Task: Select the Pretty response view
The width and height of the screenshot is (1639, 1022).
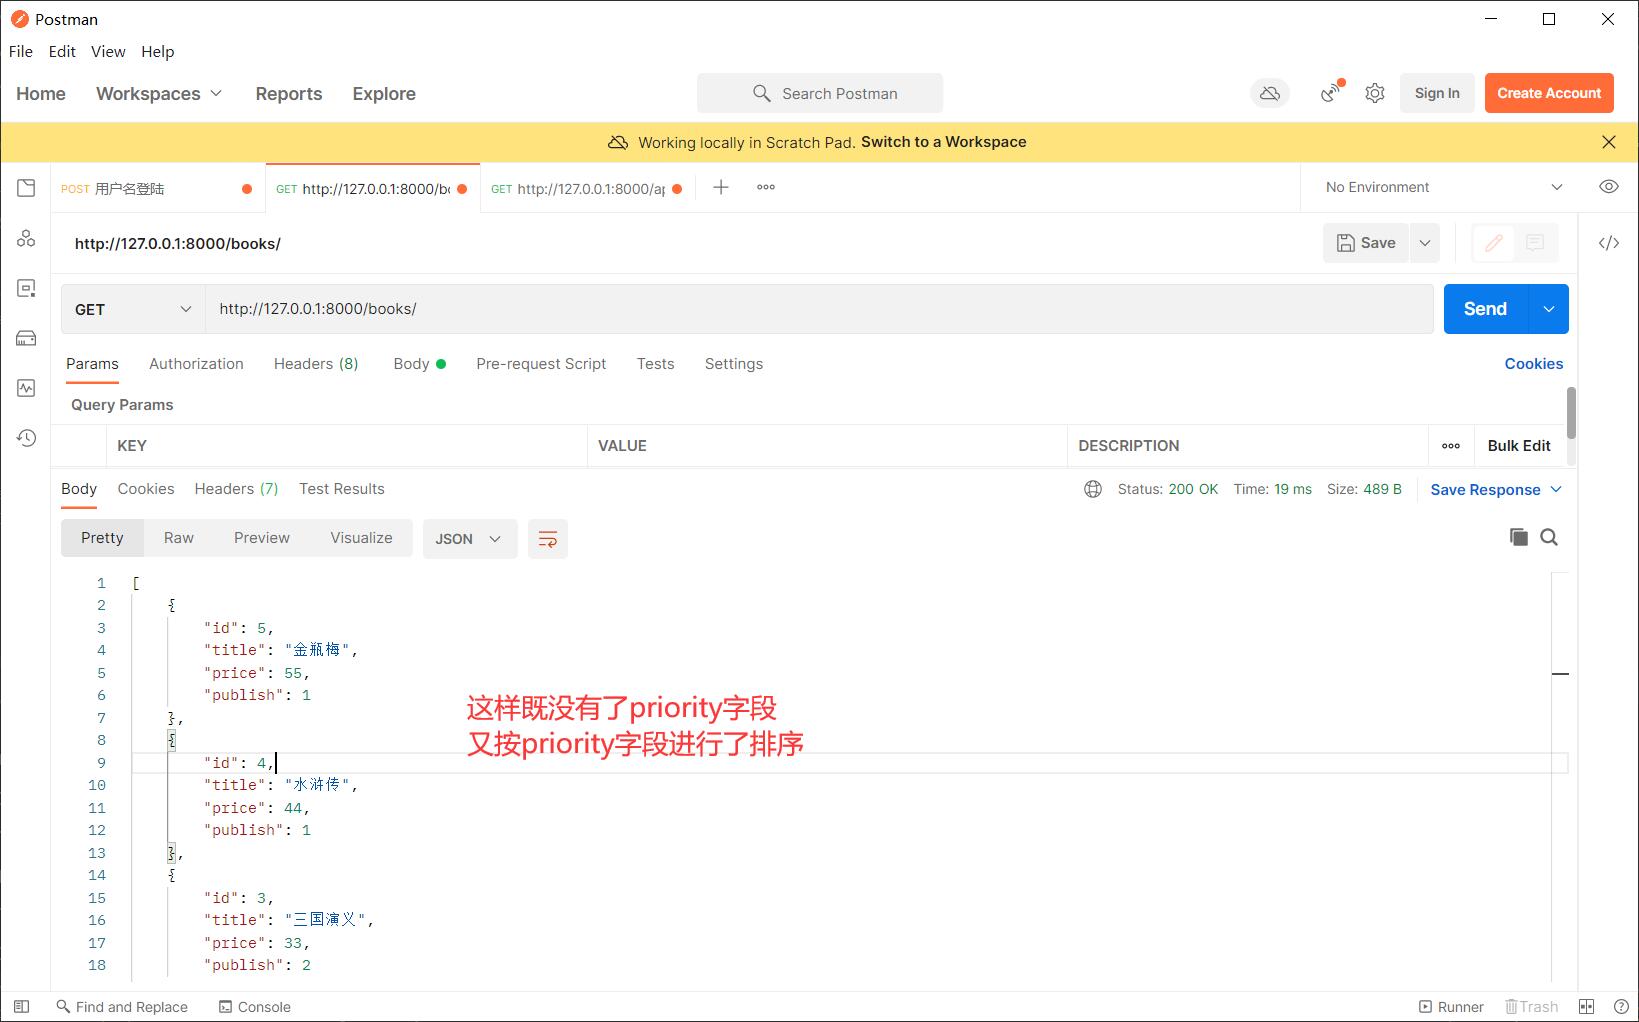Action: [102, 538]
